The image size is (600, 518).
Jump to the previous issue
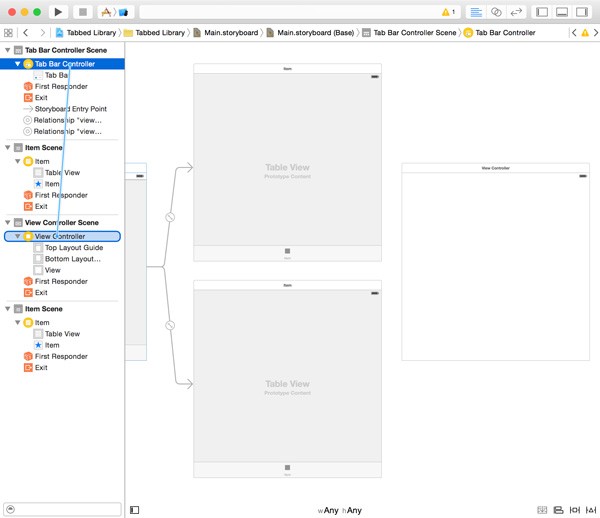click(x=574, y=33)
